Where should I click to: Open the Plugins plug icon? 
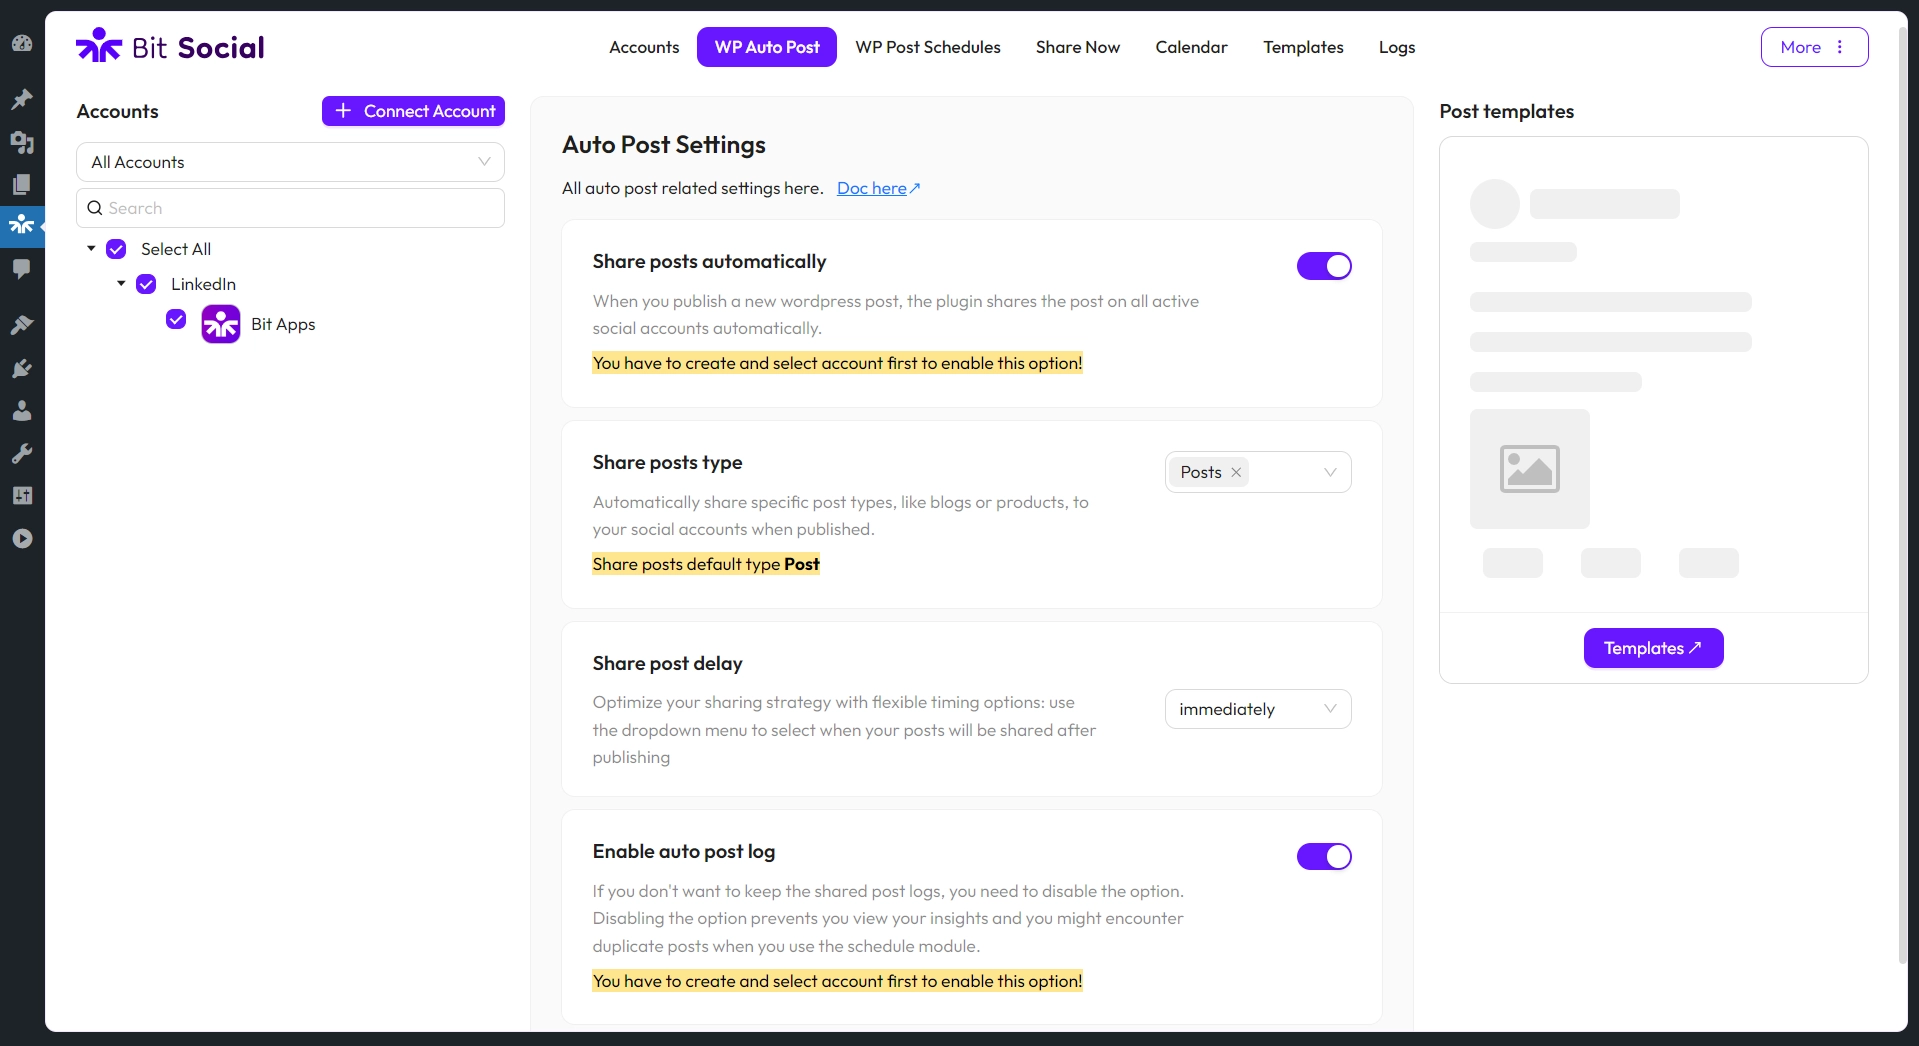click(22, 369)
